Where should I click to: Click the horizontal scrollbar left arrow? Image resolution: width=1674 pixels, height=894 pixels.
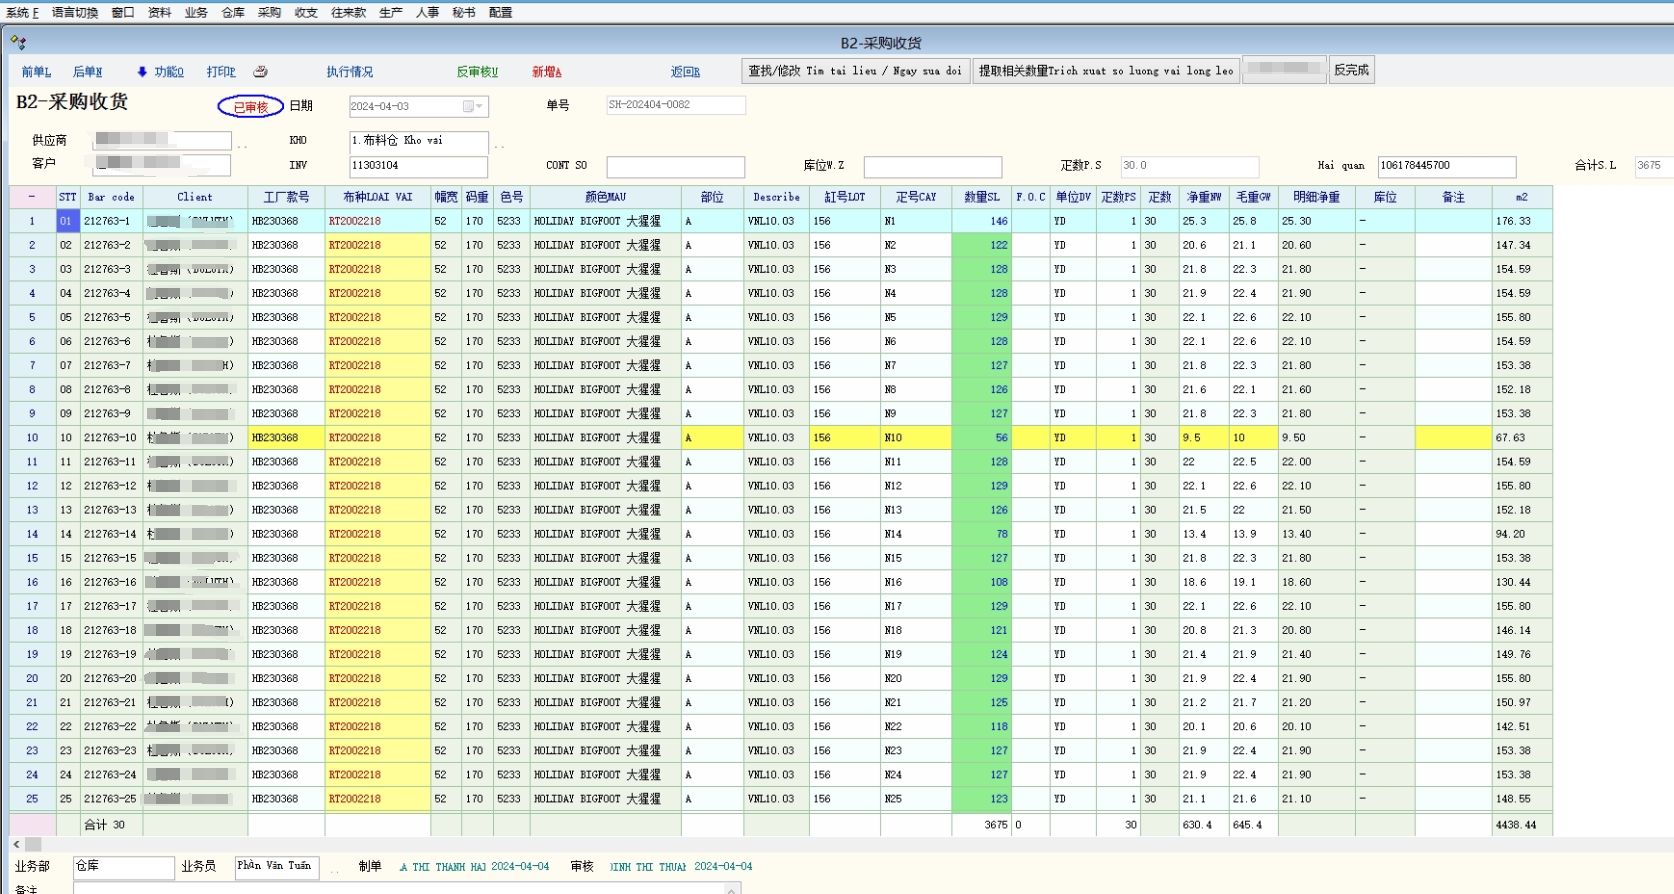click(17, 845)
